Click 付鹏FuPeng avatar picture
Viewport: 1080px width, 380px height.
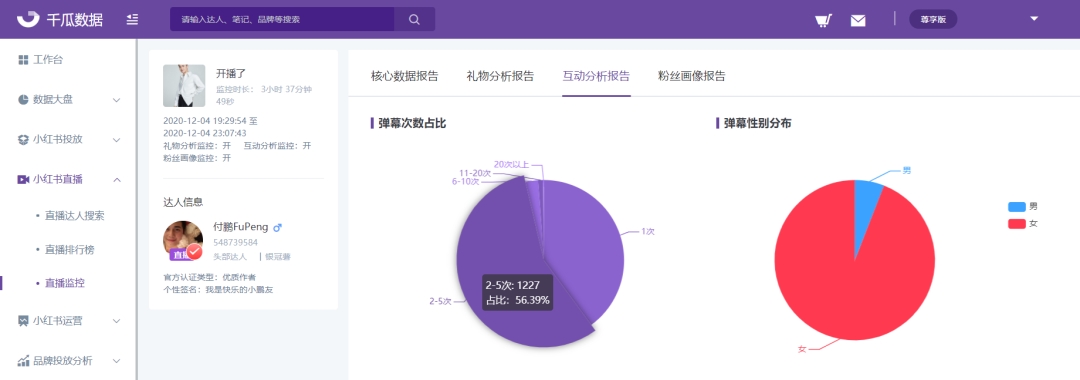point(183,241)
